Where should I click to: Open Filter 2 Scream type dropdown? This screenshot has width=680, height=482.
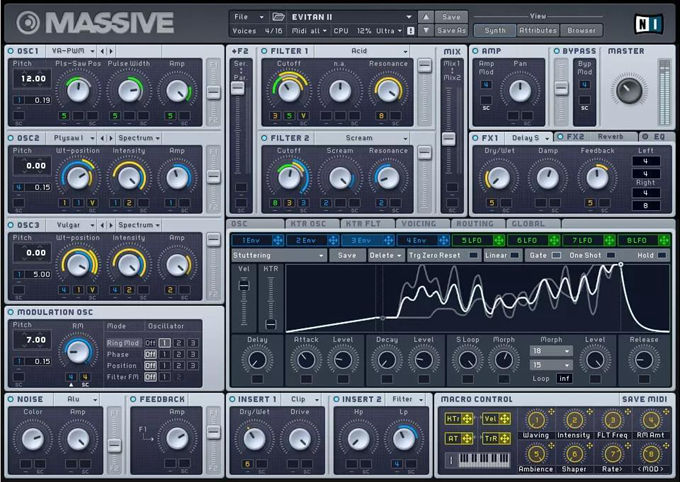click(x=362, y=138)
